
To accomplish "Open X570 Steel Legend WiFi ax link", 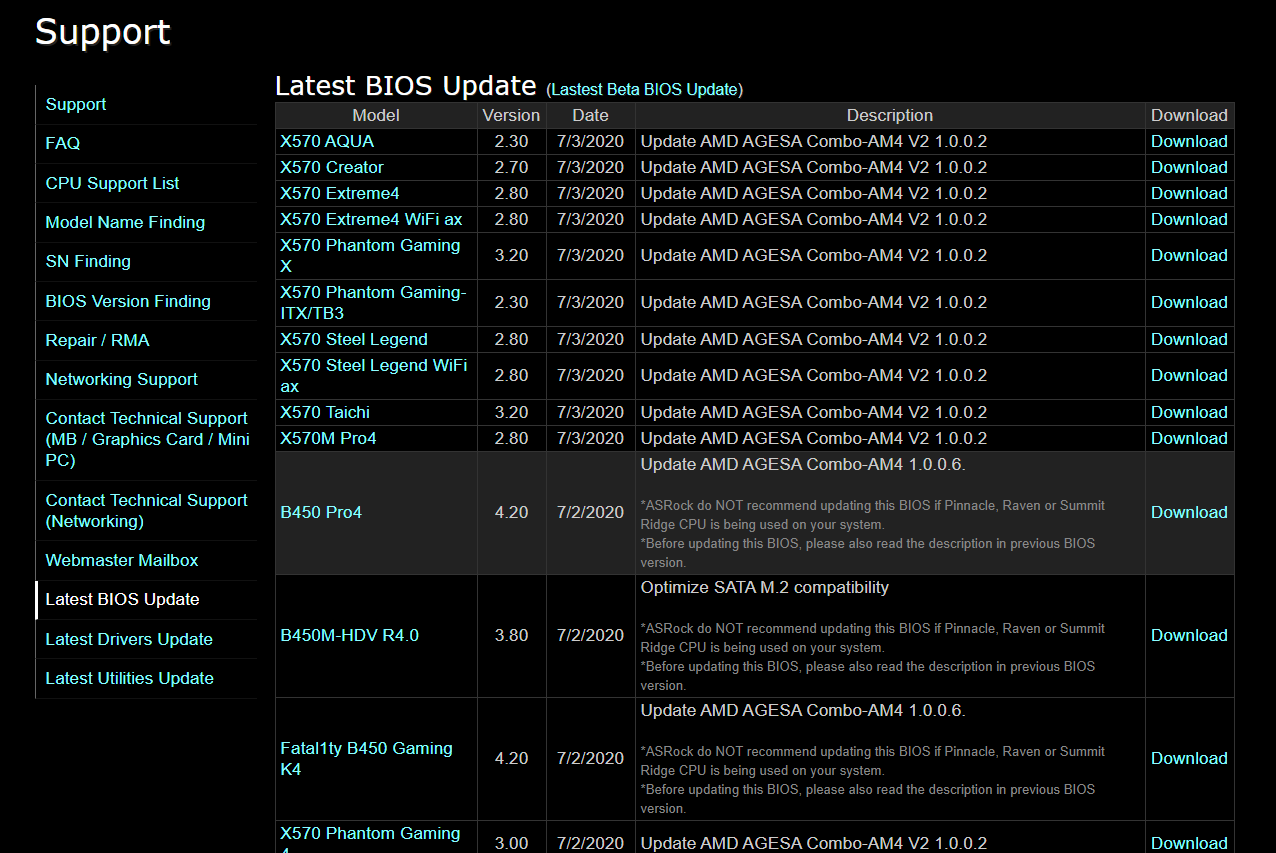I will click(374, 375).
